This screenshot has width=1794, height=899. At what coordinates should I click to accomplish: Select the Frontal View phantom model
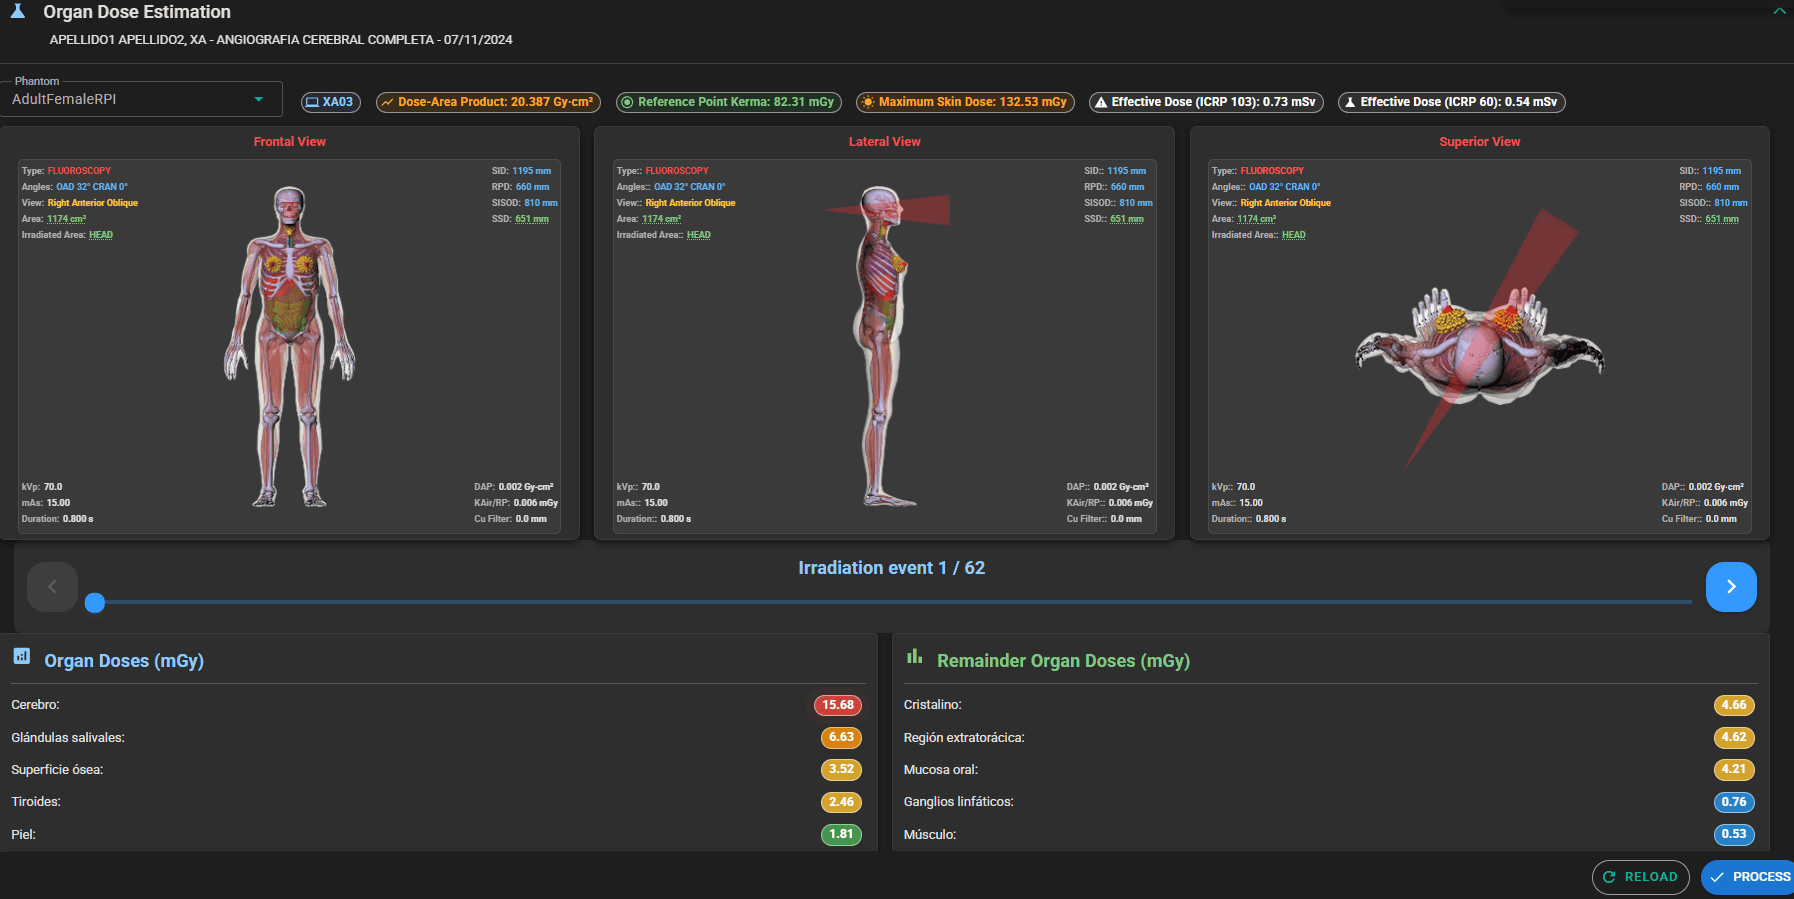289,346
